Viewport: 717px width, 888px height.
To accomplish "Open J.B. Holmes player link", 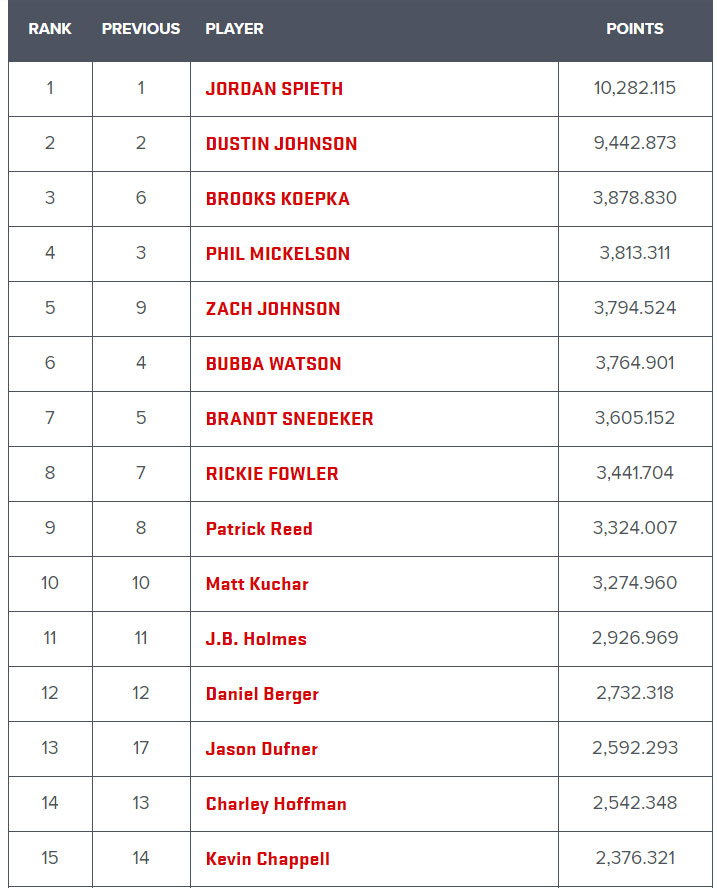I will pos(256,638).
